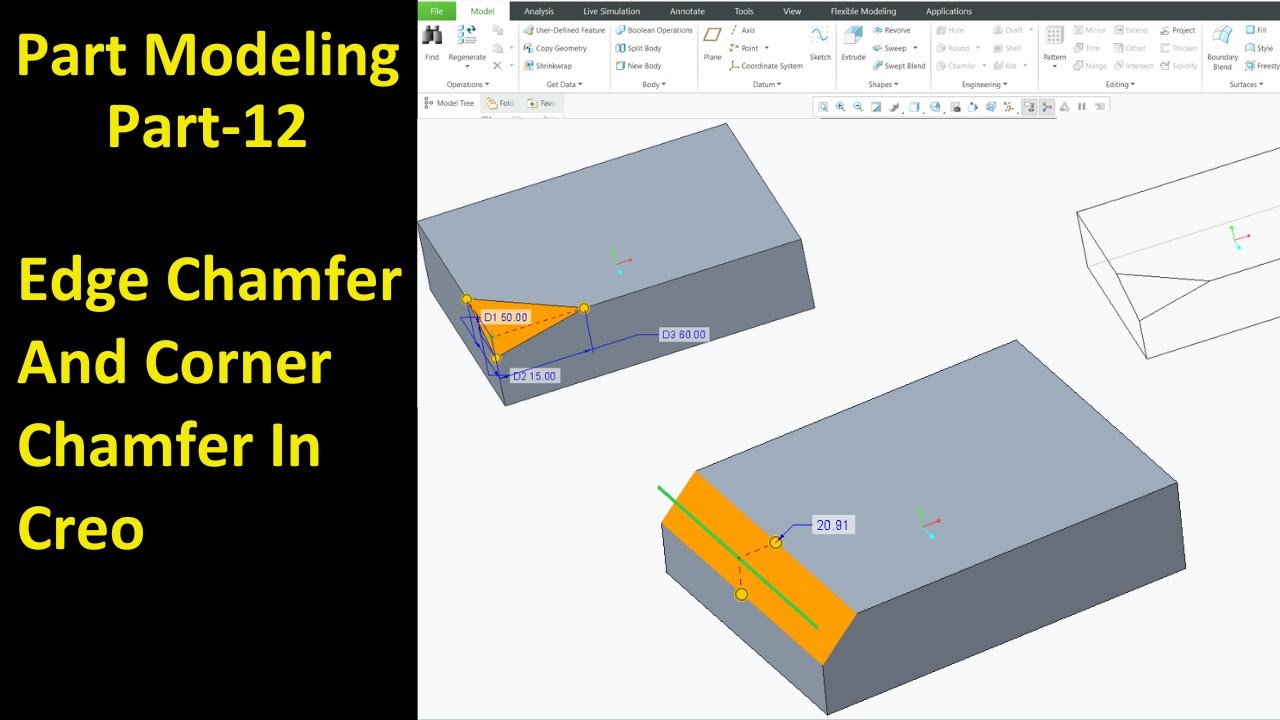The height and width of the screenshot is (720, 1280).
Task: Open the Folder browser tab
Action: (x=500, y=103)
